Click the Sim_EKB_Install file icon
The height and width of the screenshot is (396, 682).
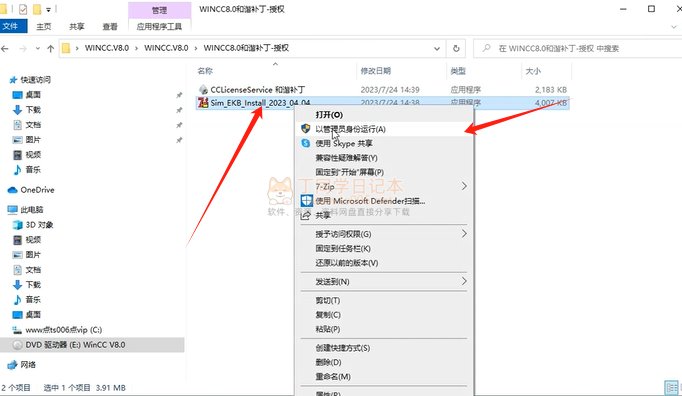203,103
